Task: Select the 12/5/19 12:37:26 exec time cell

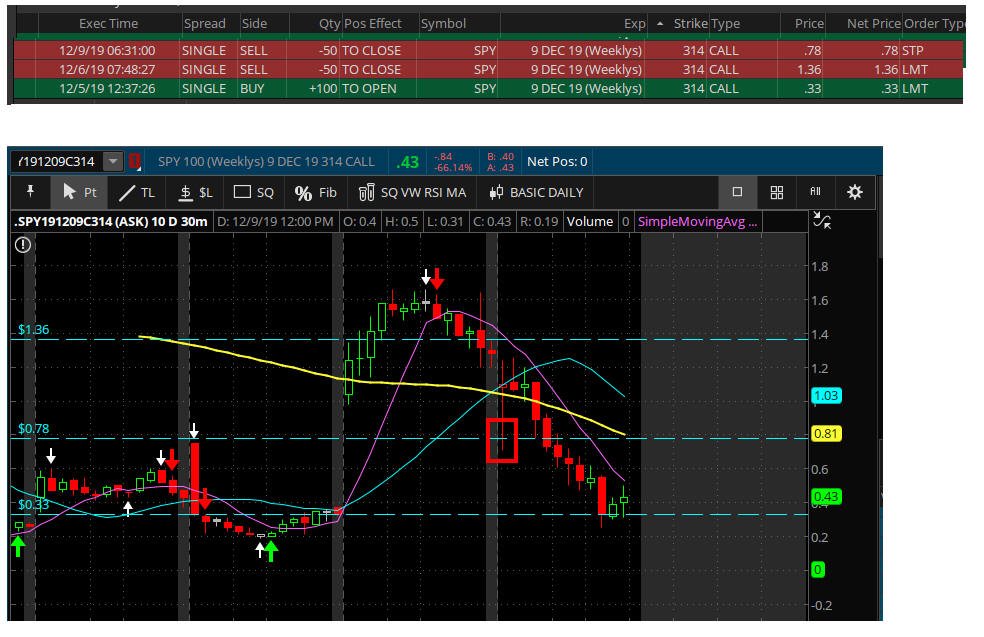Action: (107, 88)
